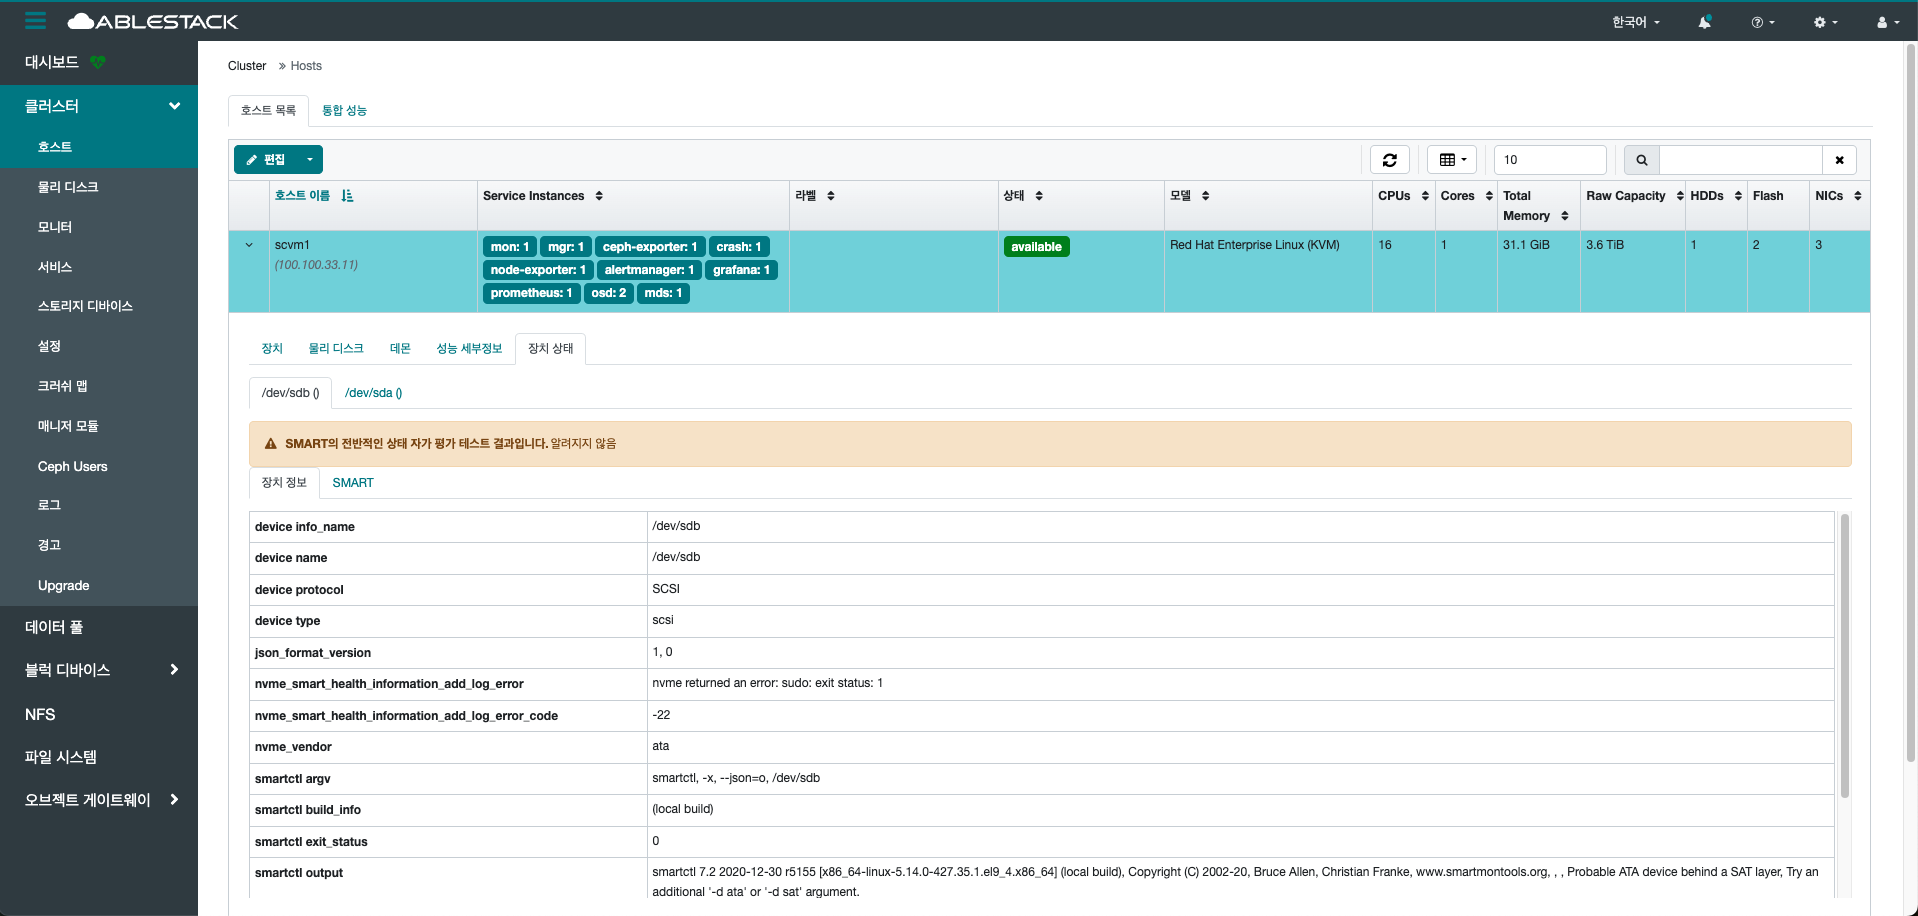The image size is (1918, 916).
Task: Switch to the 통합 성능 tab
Action: coord(344,111)
